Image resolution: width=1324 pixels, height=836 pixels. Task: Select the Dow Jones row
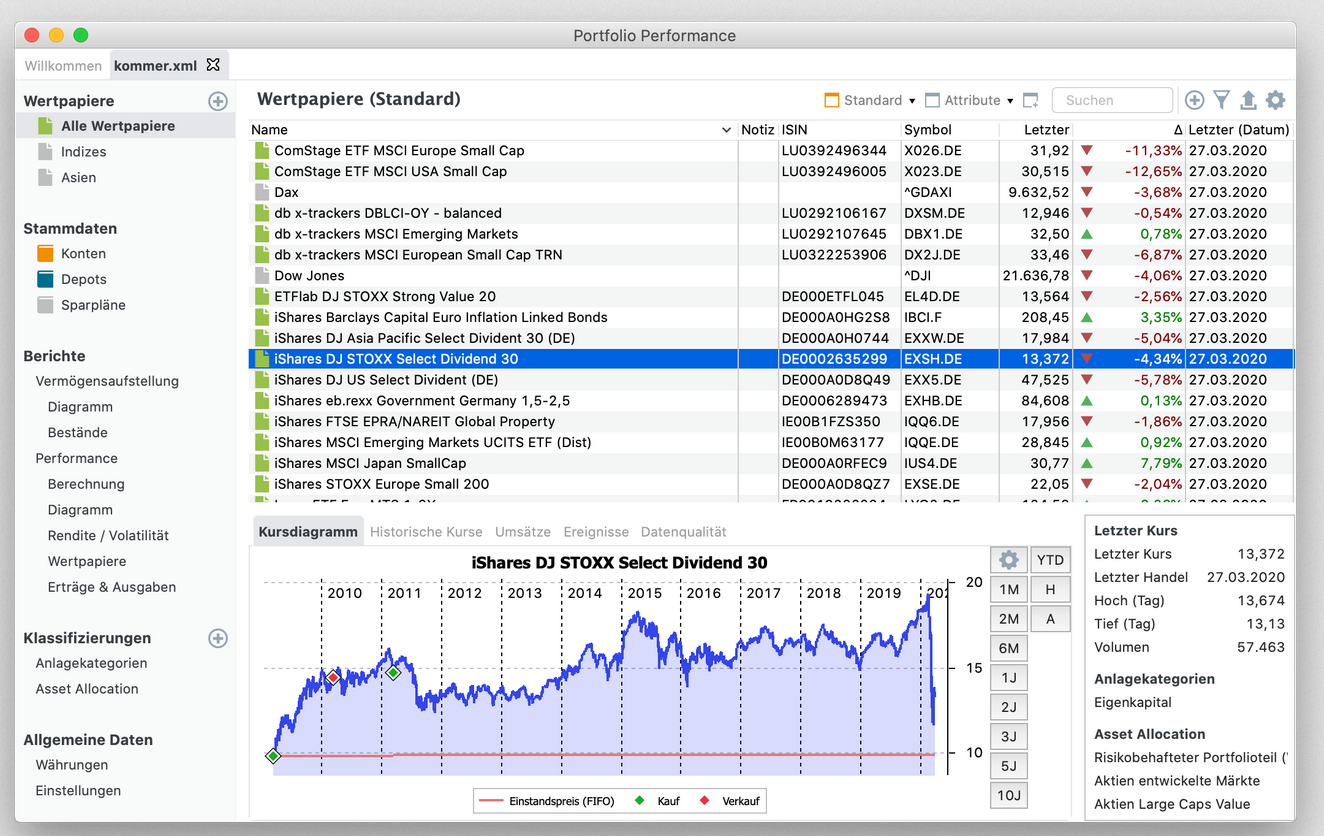tap(771, 276)
